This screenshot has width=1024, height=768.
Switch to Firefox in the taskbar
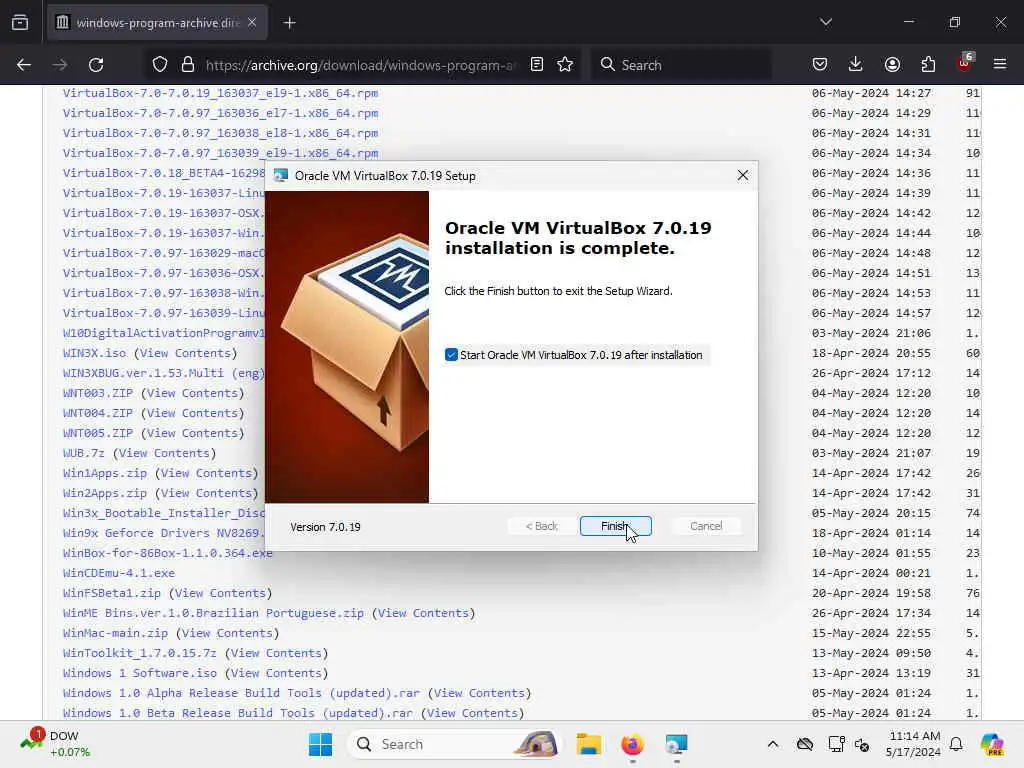pos(632,744)
